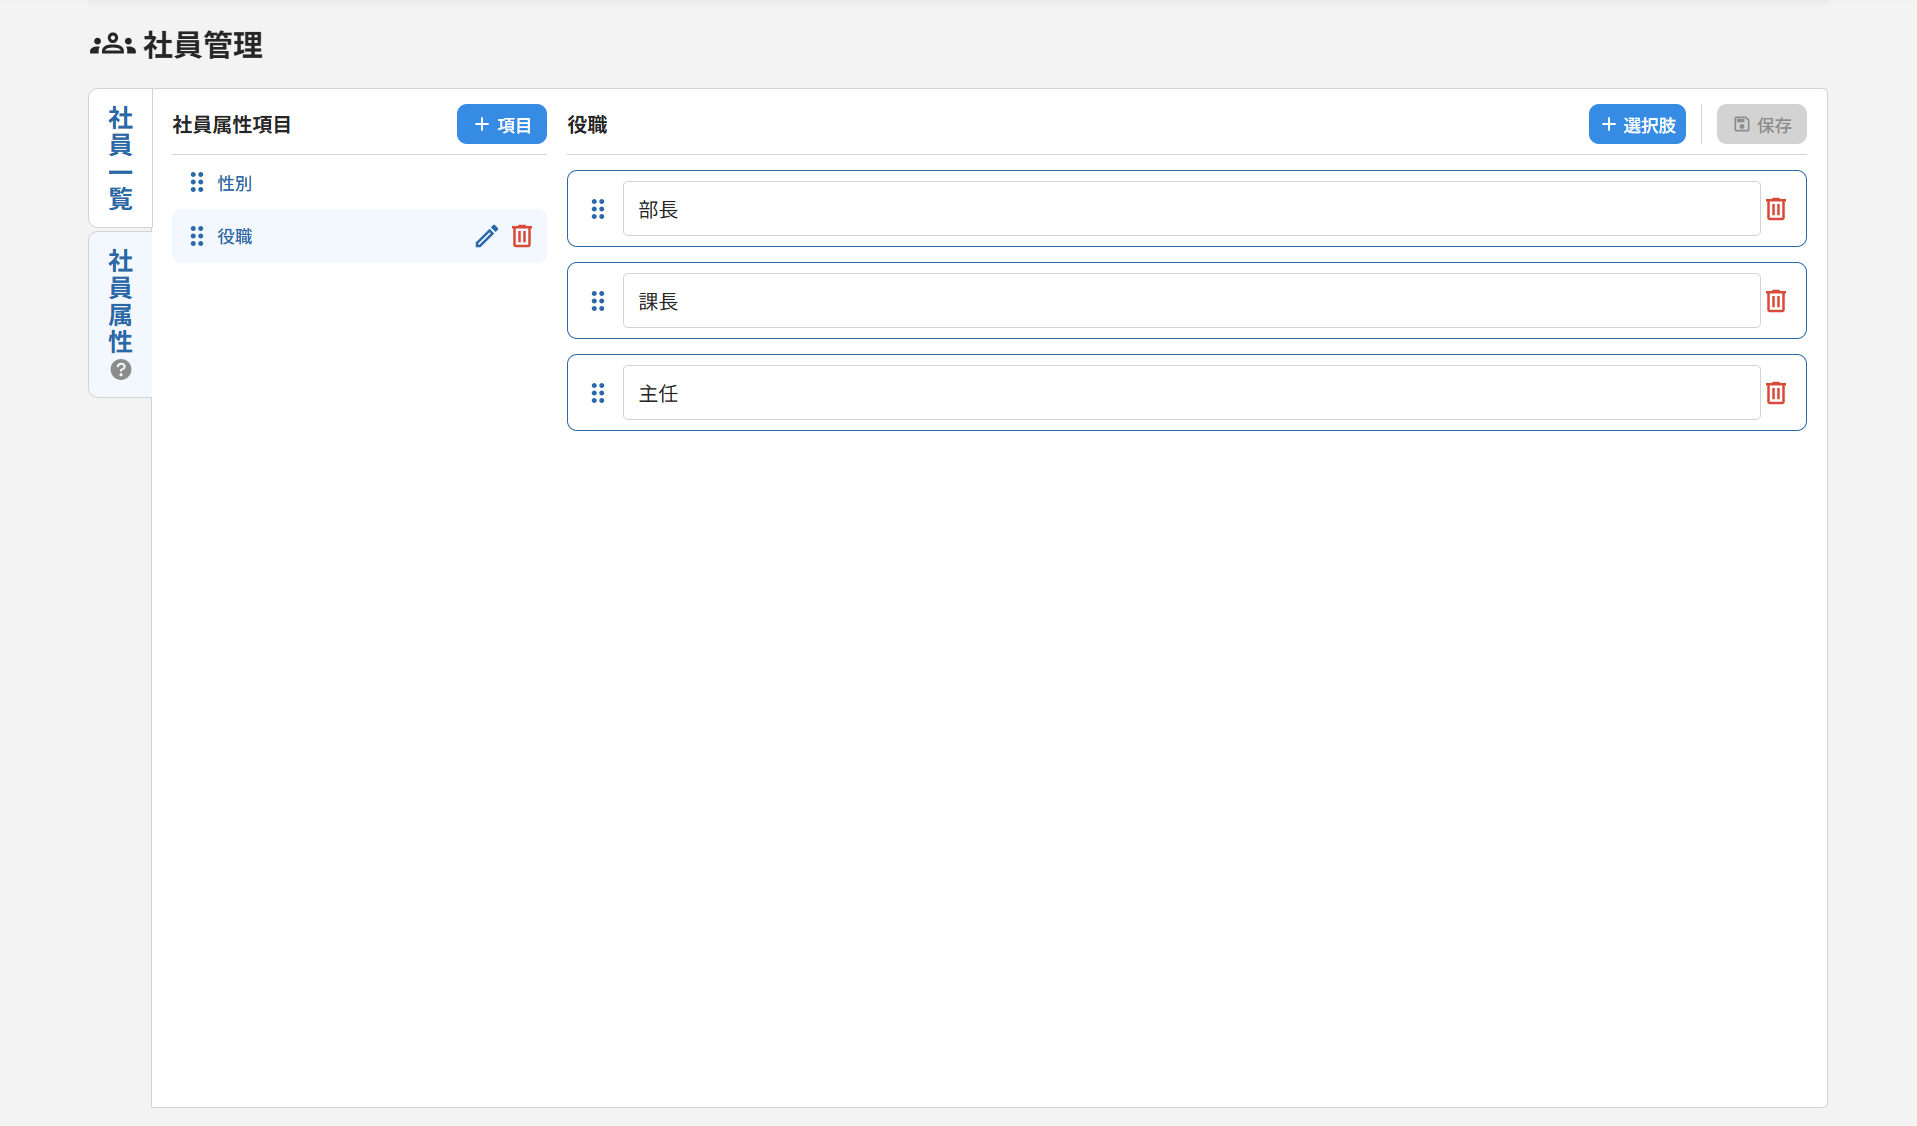Click the save disk icon on 保存 button

(1743, 124)
